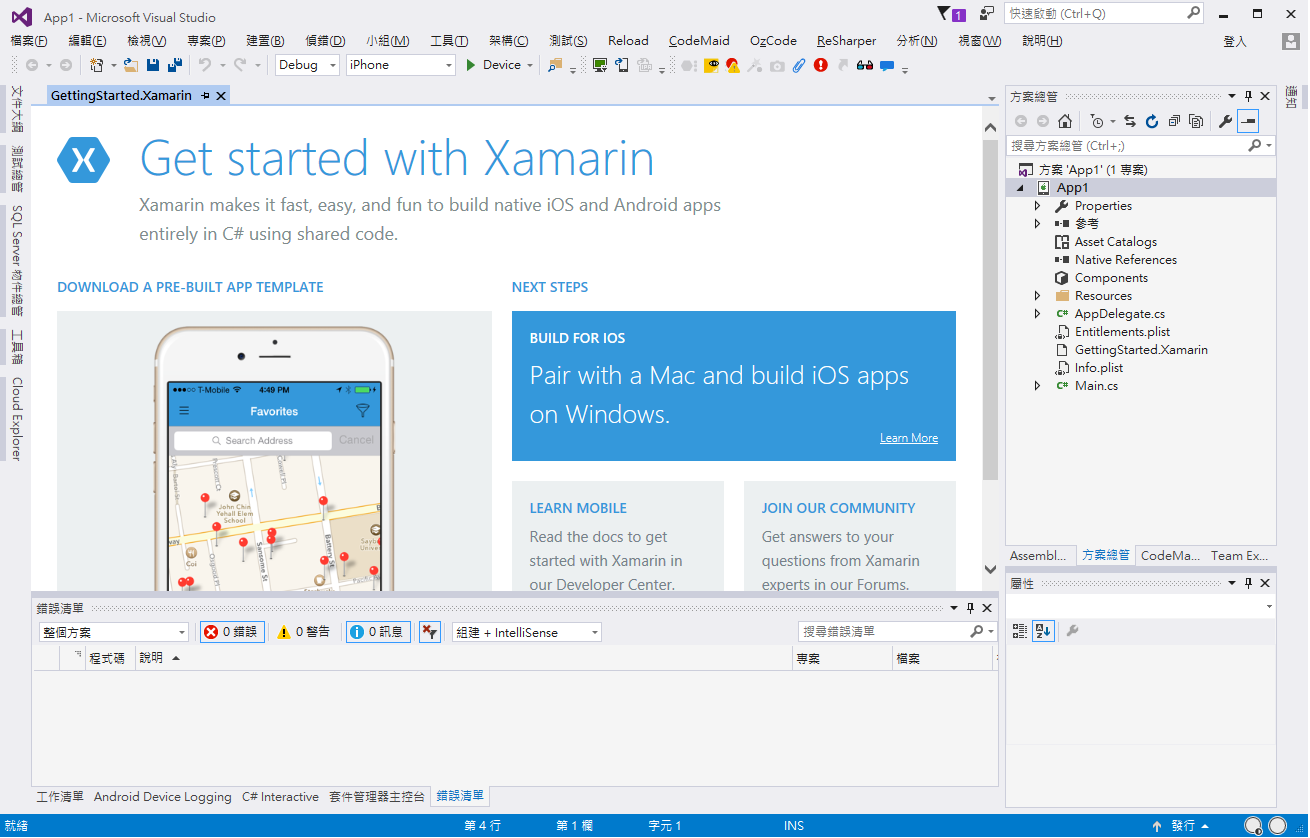Click the 發行 publish button in the status bar

click(1181, 826)
